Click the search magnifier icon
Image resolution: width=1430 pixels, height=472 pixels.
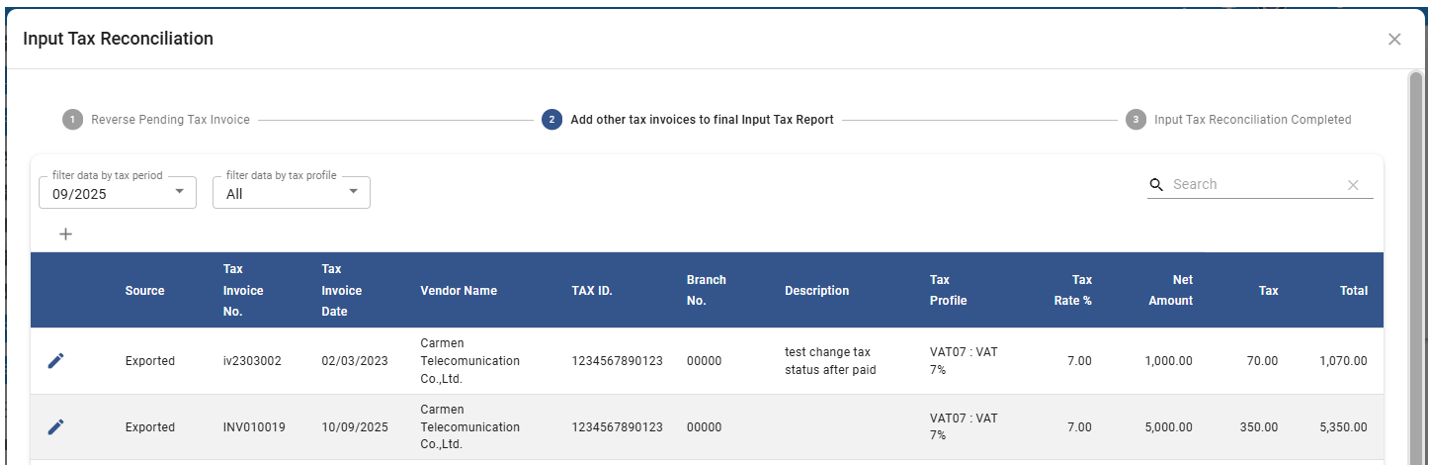tap(1157, 185)
